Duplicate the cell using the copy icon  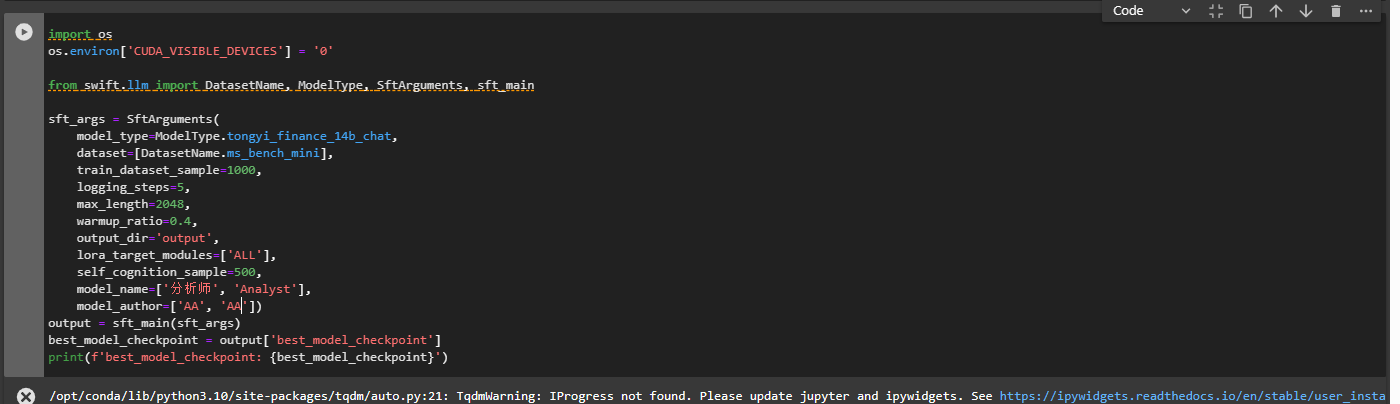tap(1246, 11)
